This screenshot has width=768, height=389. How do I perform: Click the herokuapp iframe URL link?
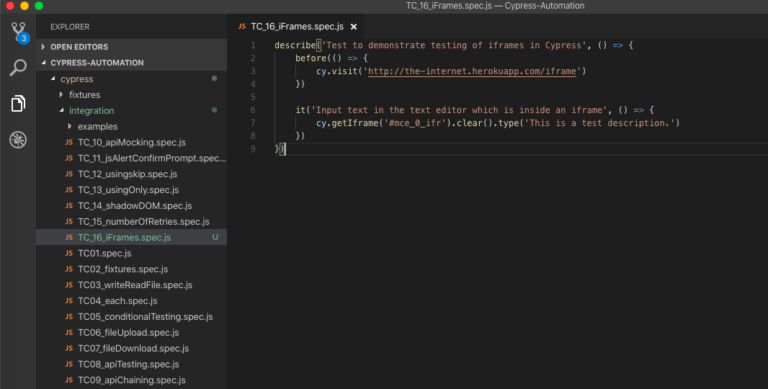click(x=472, y=71)
